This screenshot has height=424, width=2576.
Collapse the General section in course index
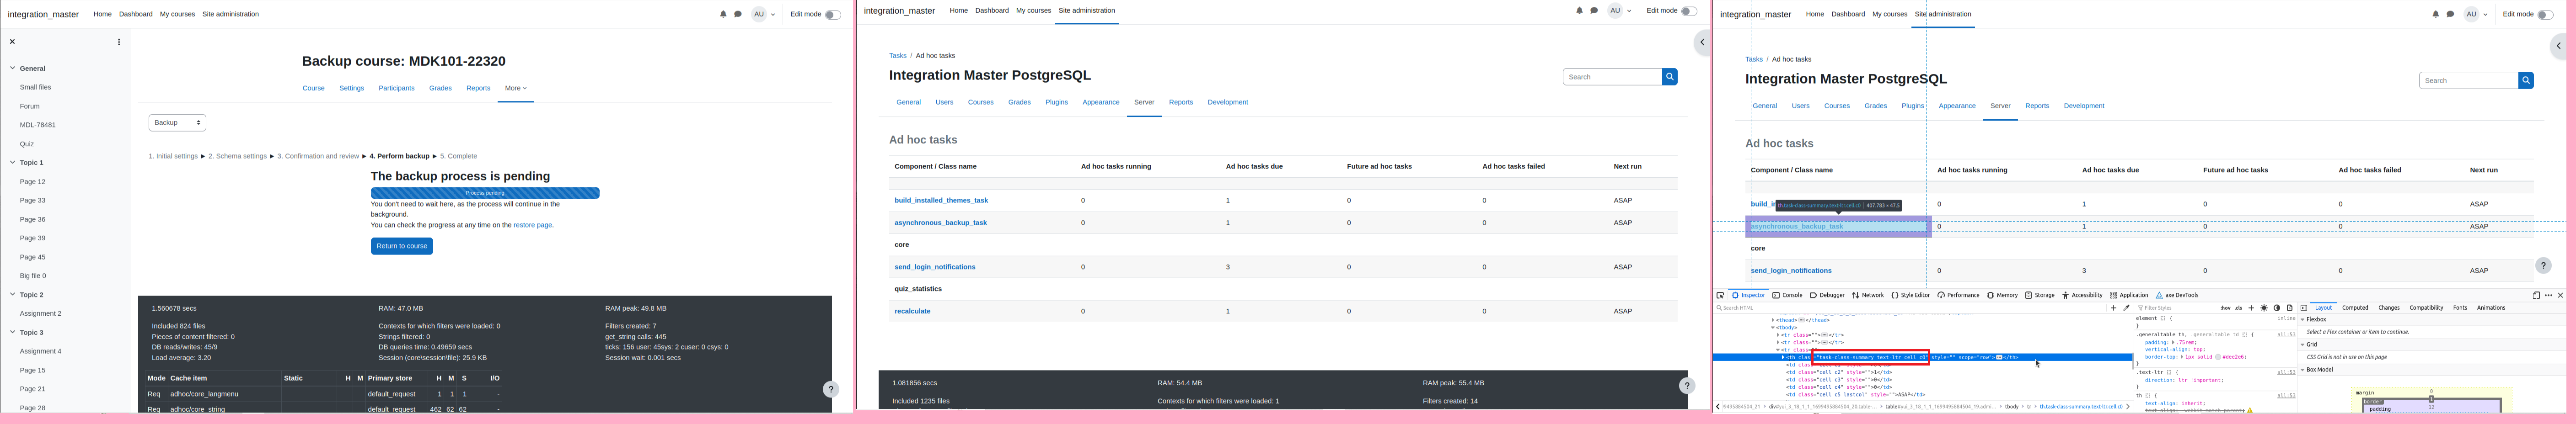coord(12,68)
